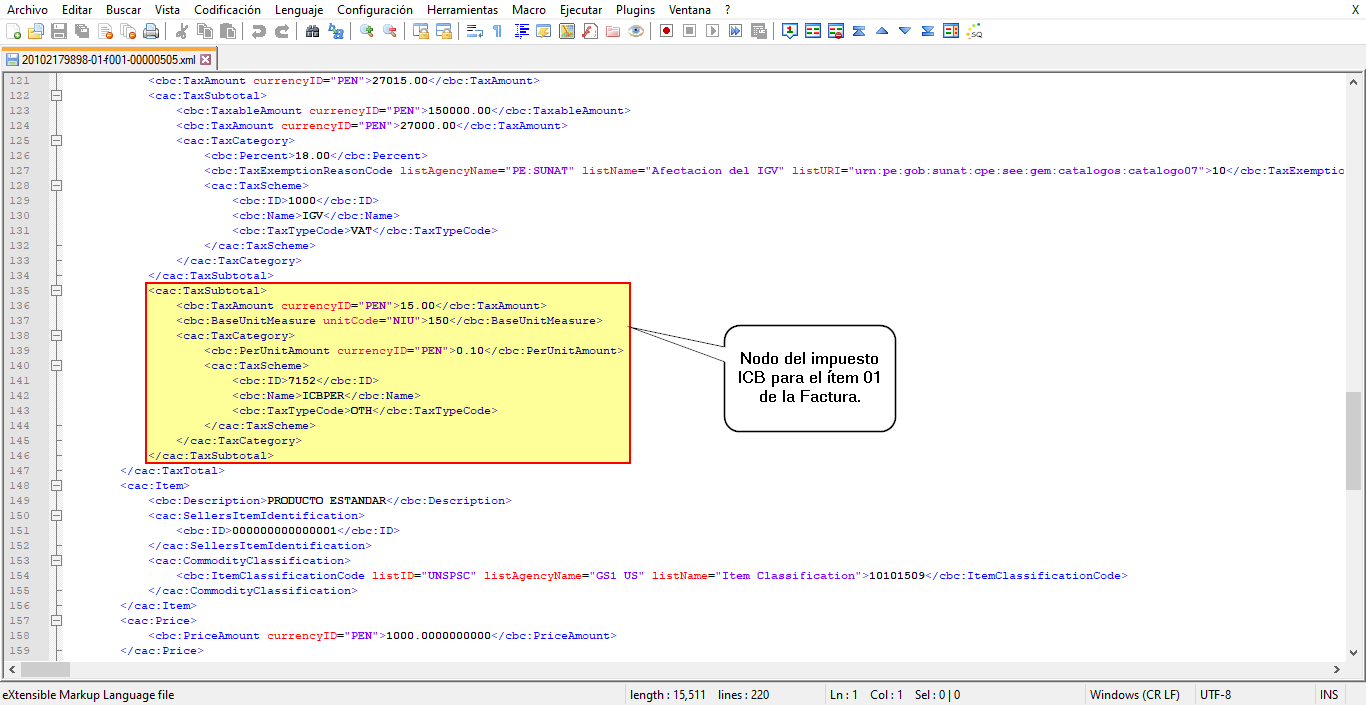
Task: Redo the last undone action
Action: point(282,31)
